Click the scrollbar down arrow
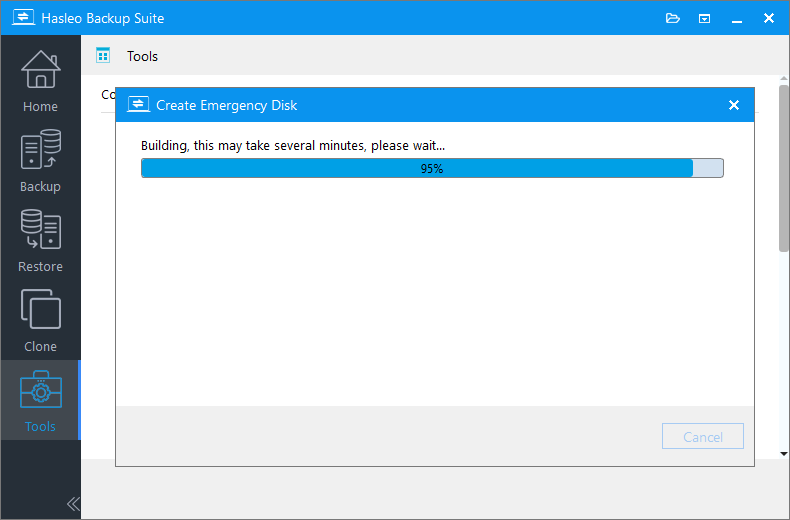Screen dimensions: 790x520 (x=783, y=453)
